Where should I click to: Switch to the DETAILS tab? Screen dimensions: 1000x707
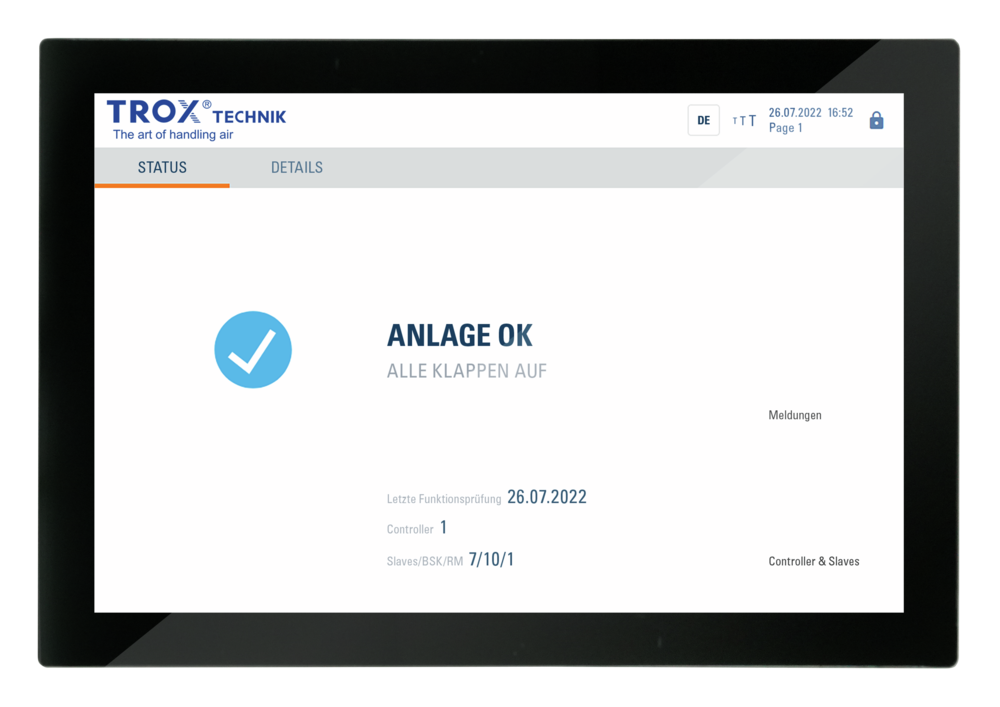[x=295, y=167]
